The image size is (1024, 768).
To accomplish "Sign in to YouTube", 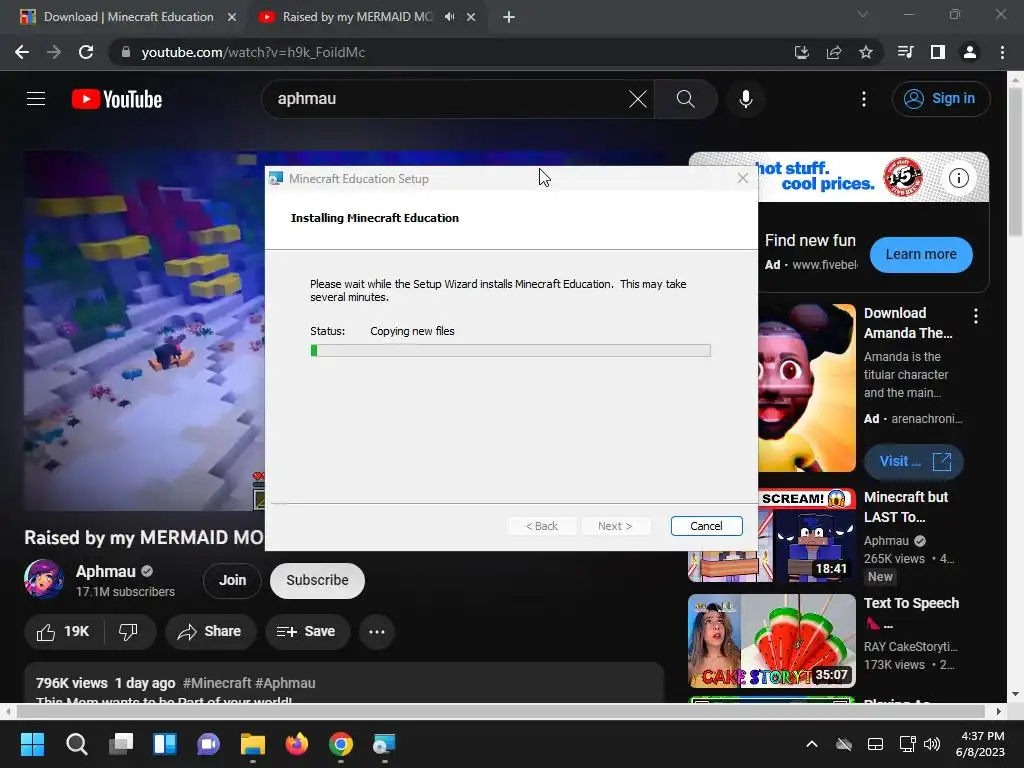I will (940, 99).
